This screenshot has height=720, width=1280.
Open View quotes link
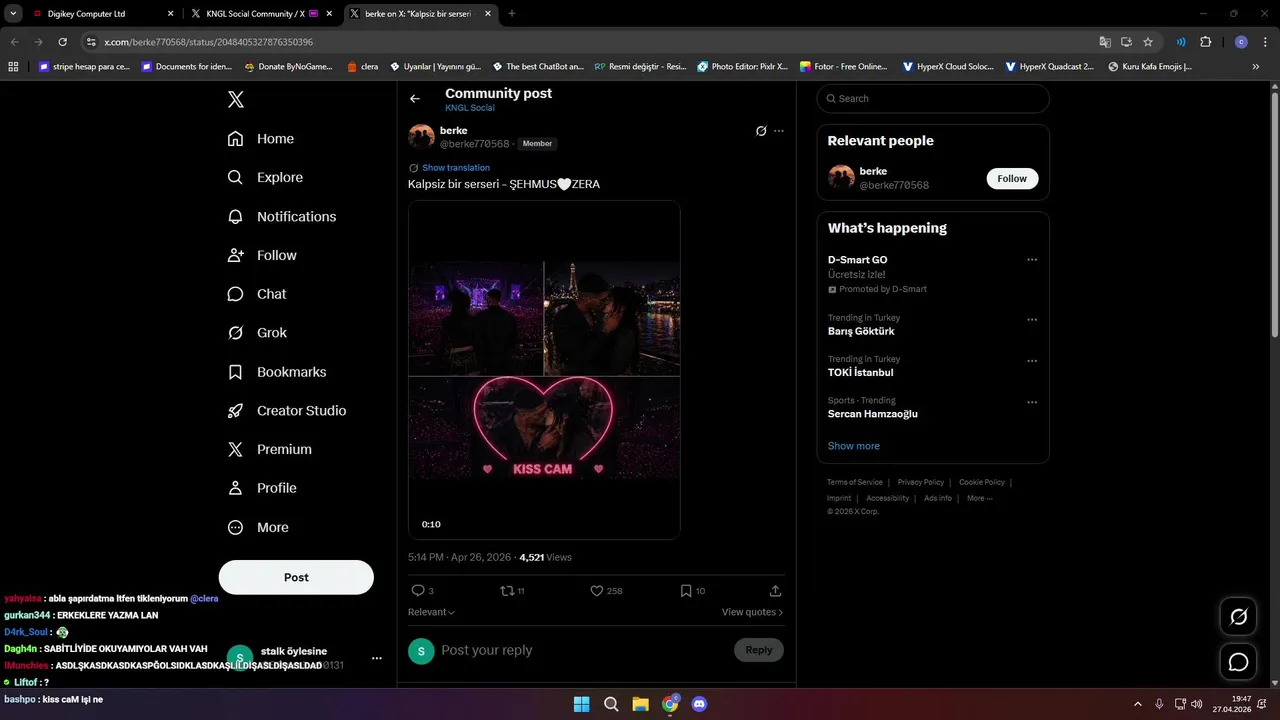[x=752, y=612]
